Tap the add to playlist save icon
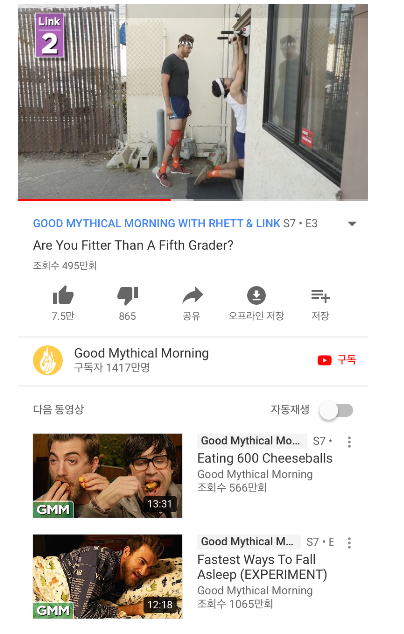The width and height of the screenshot is (404, 634). coord(320,296)
